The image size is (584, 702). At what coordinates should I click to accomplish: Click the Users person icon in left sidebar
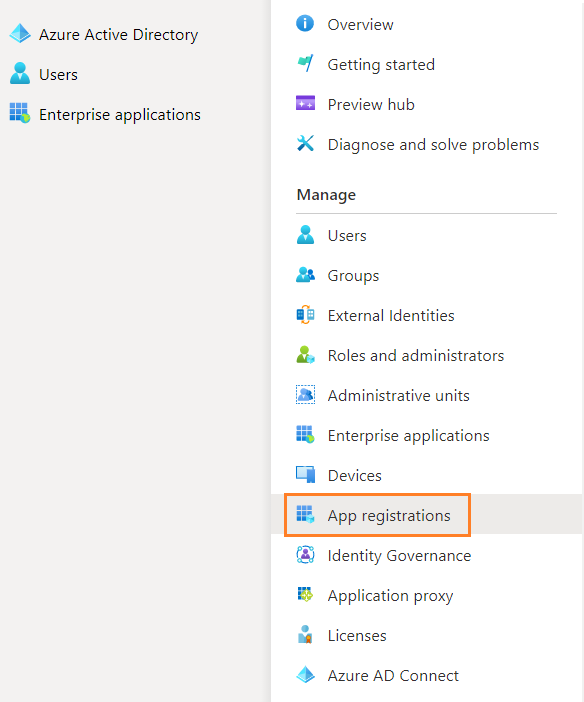[20, 74]
